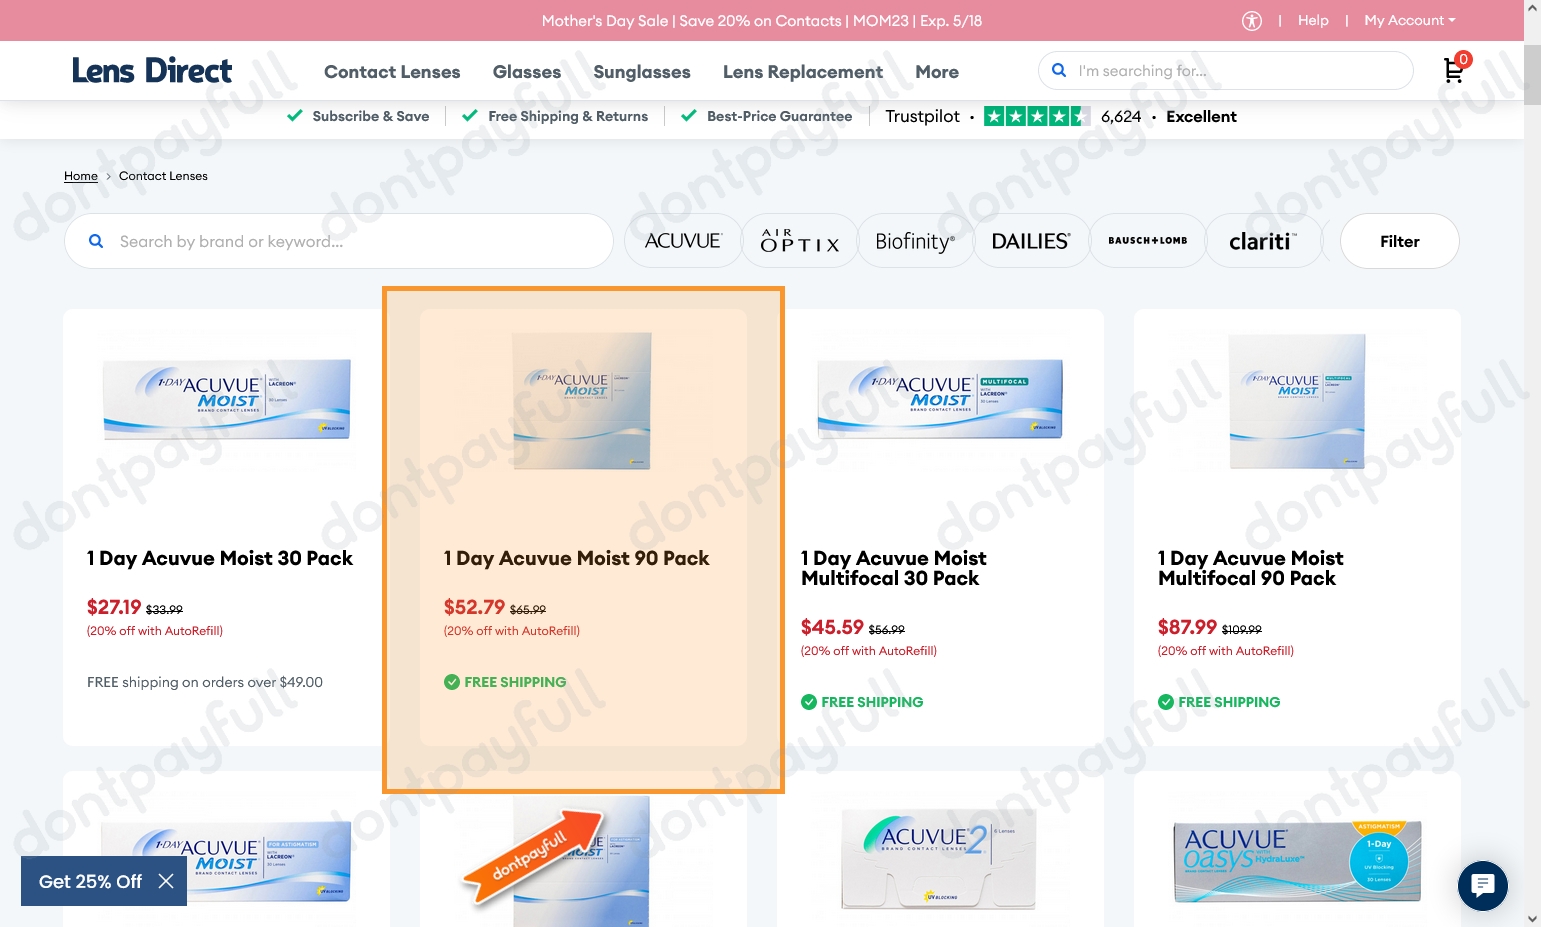Click the $27.19 price
This screenshot has height=927, width=1541.
(x=114, y=607)
